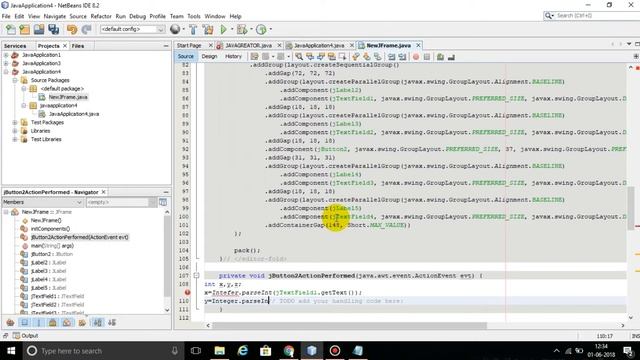The height and width of the screenshot is (360, 640).
Task: Click the Shift Line Right icon
Action: [402, 57]
